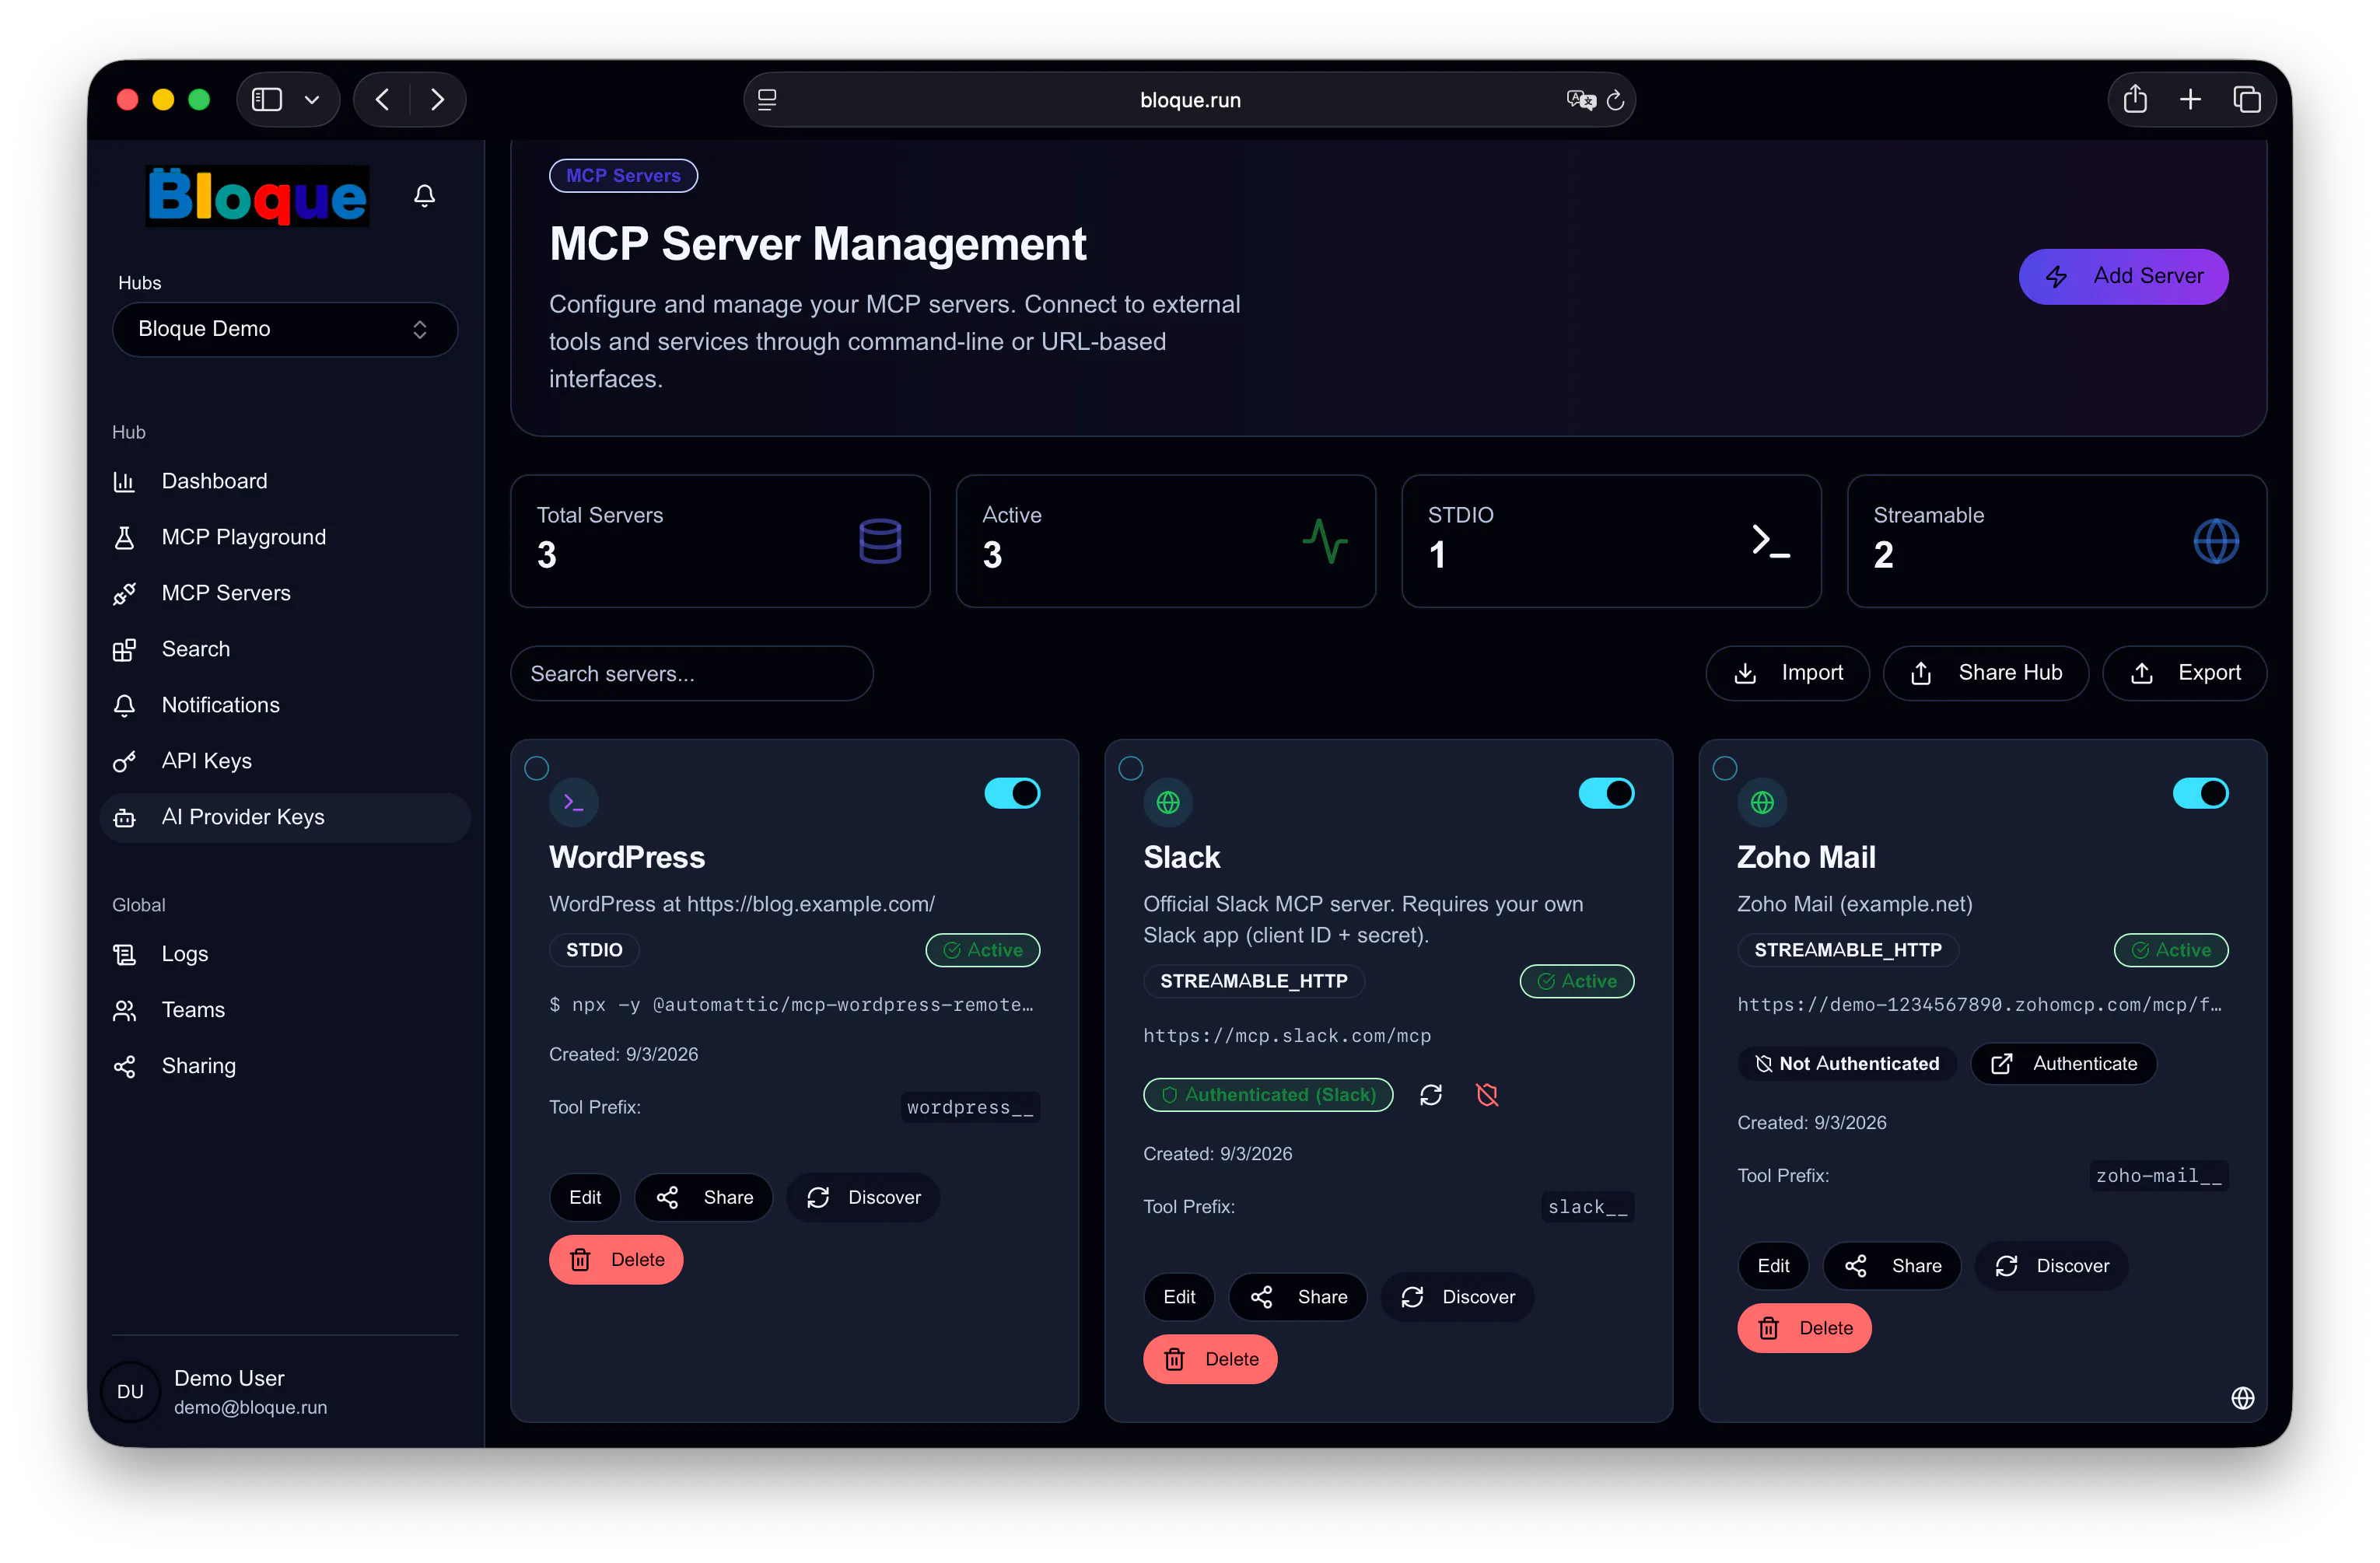
Task: Click the Export button
Action: (2184, 673)
